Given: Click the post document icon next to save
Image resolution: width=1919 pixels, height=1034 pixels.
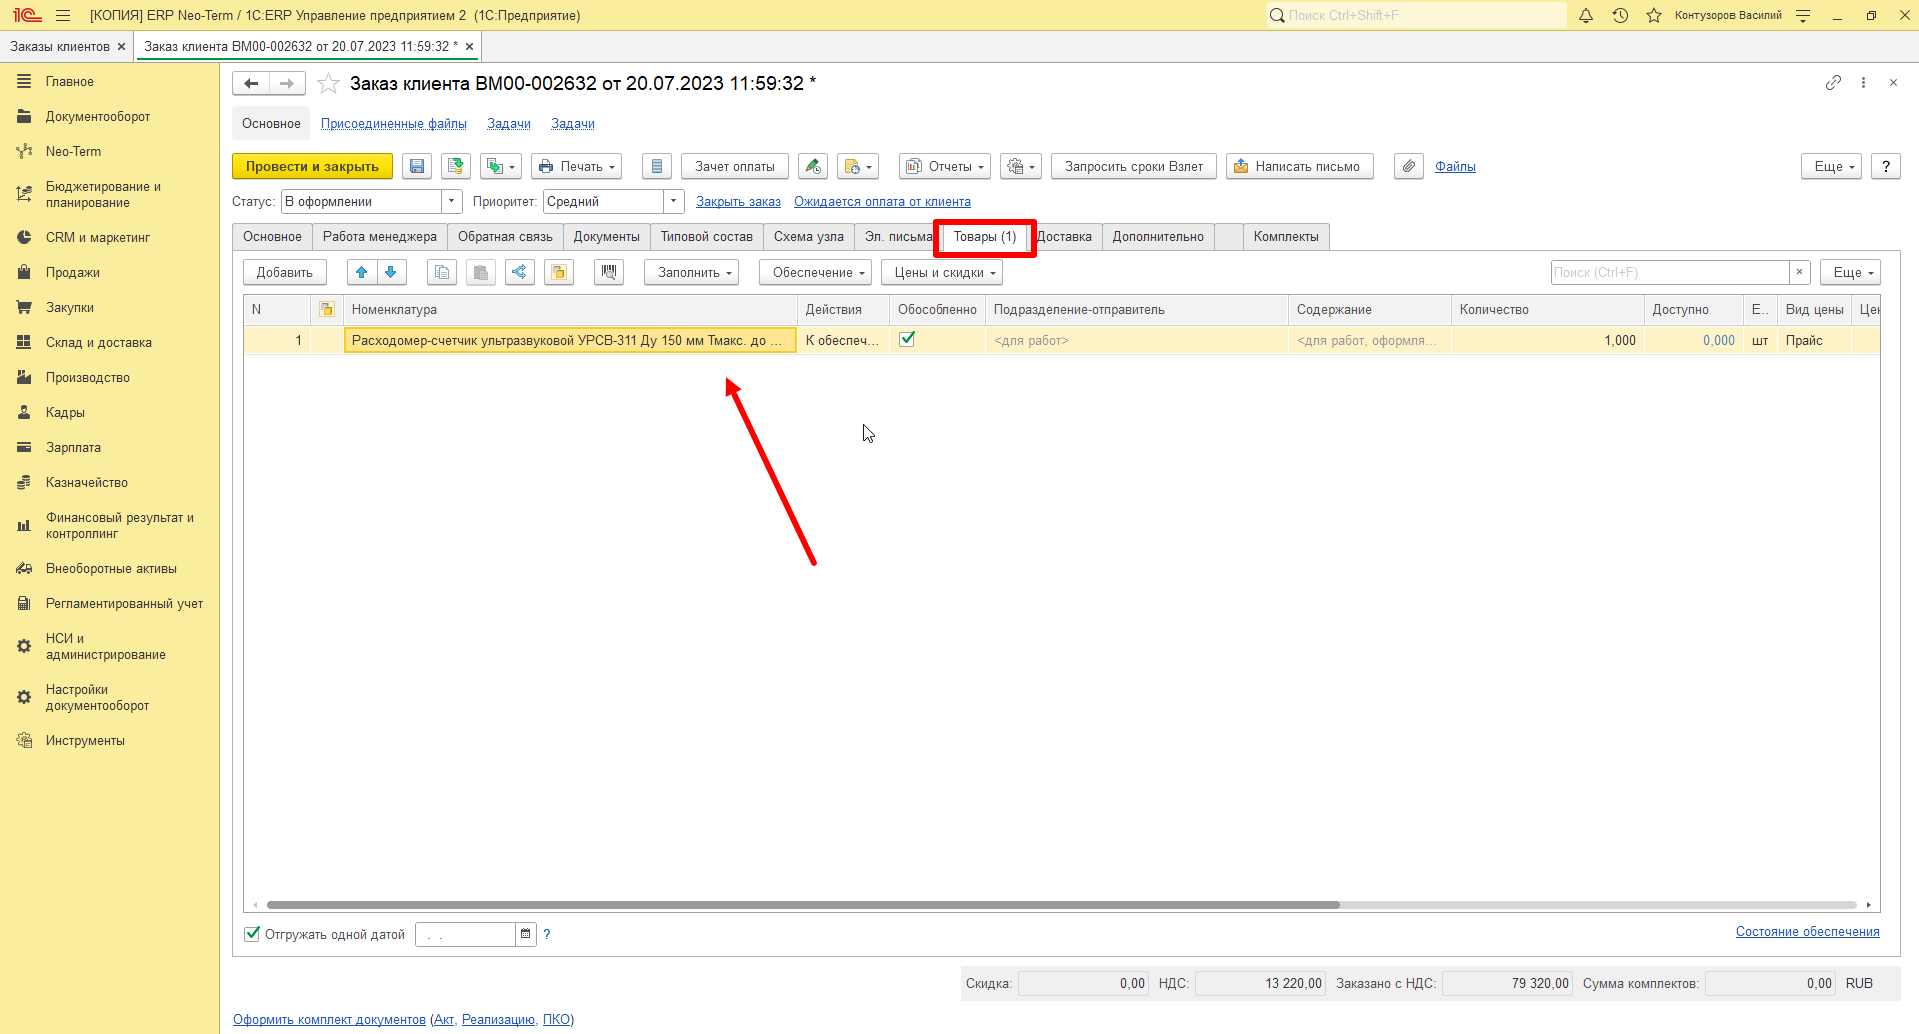Looking at the screenshot, I should [456, 167].
